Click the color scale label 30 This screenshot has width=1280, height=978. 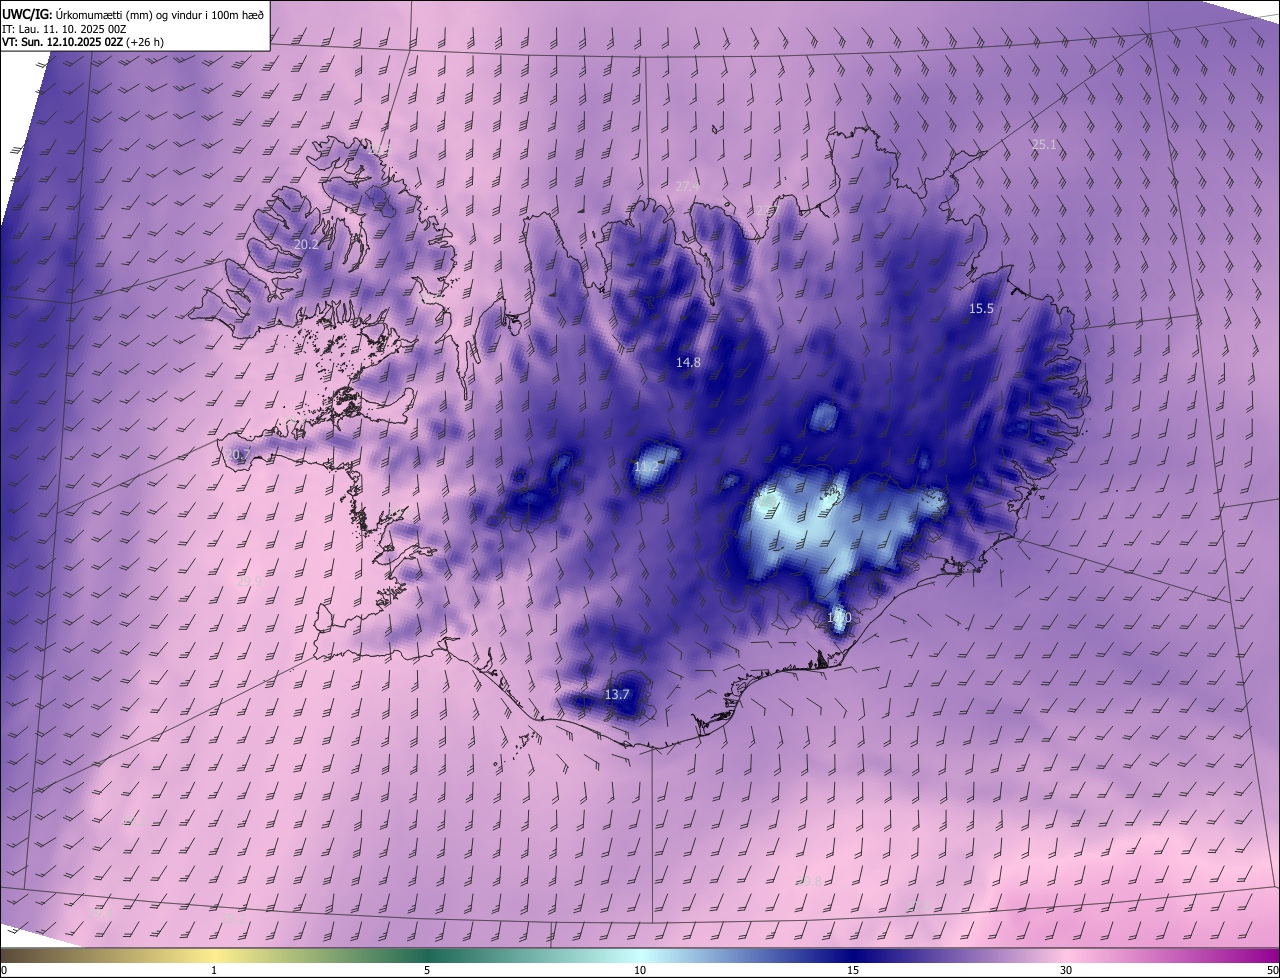1066,971
